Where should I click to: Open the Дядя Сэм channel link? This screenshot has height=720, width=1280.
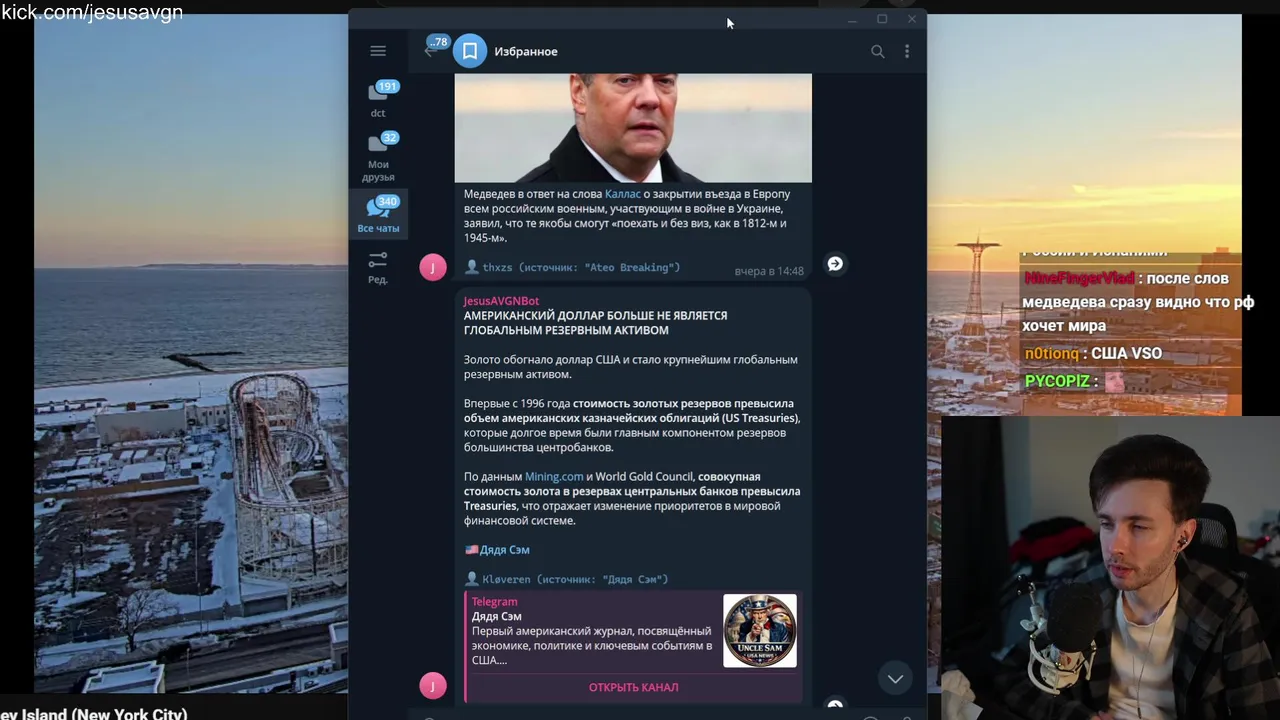(x=504, y=550)
